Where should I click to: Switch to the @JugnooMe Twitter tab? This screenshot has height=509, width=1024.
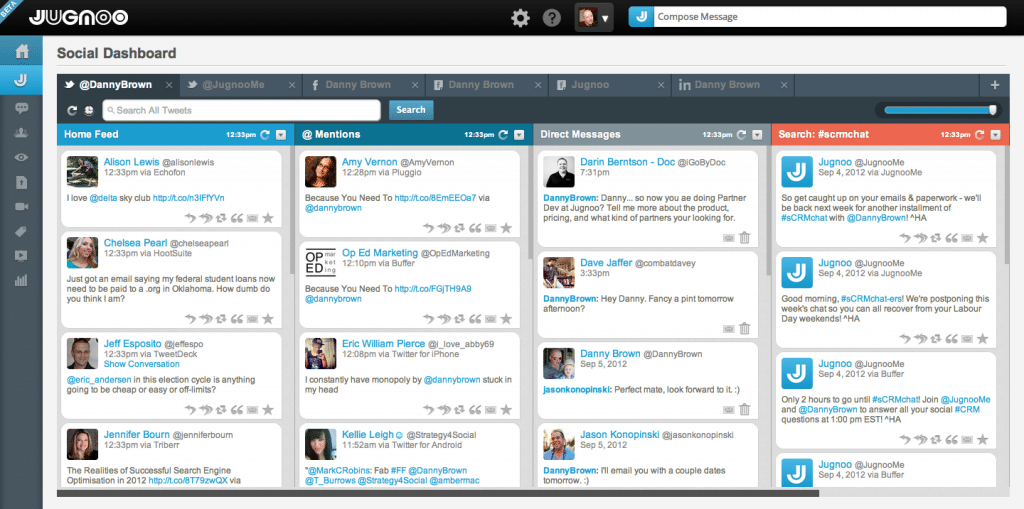[233, 86]
